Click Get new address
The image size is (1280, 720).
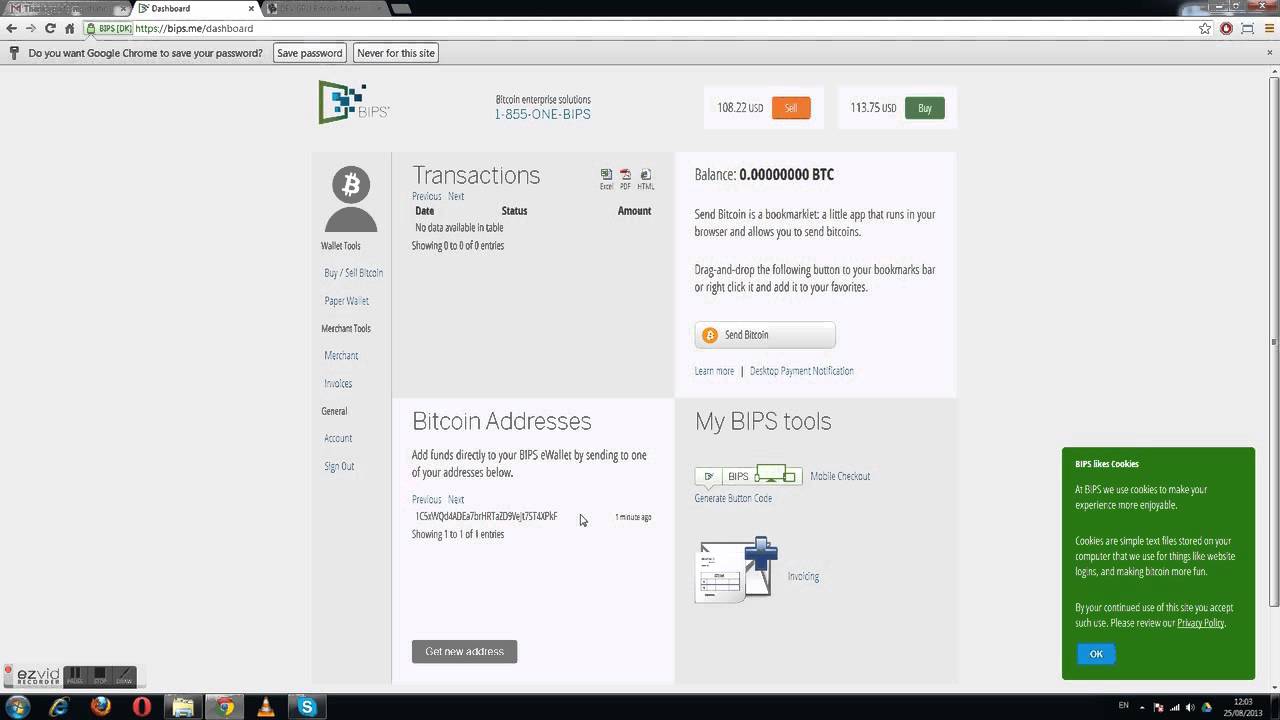coord(464,651)
